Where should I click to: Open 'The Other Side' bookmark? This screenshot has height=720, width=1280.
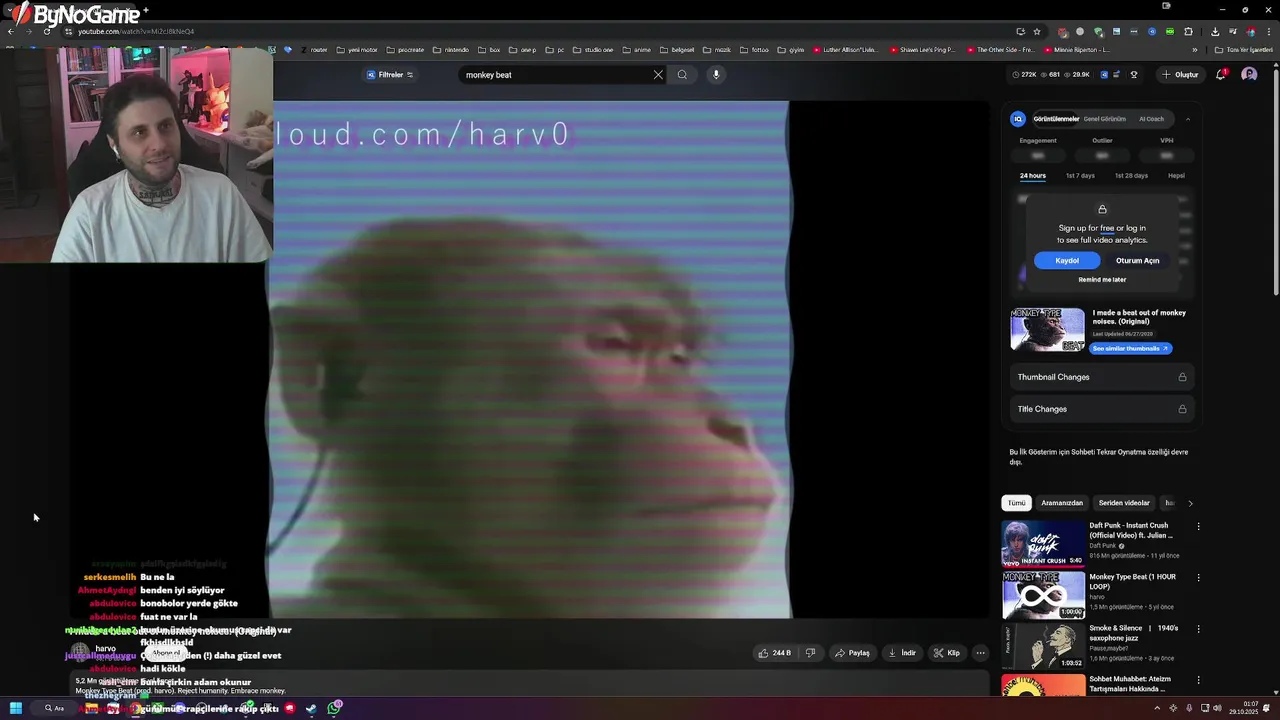point(999,50)
